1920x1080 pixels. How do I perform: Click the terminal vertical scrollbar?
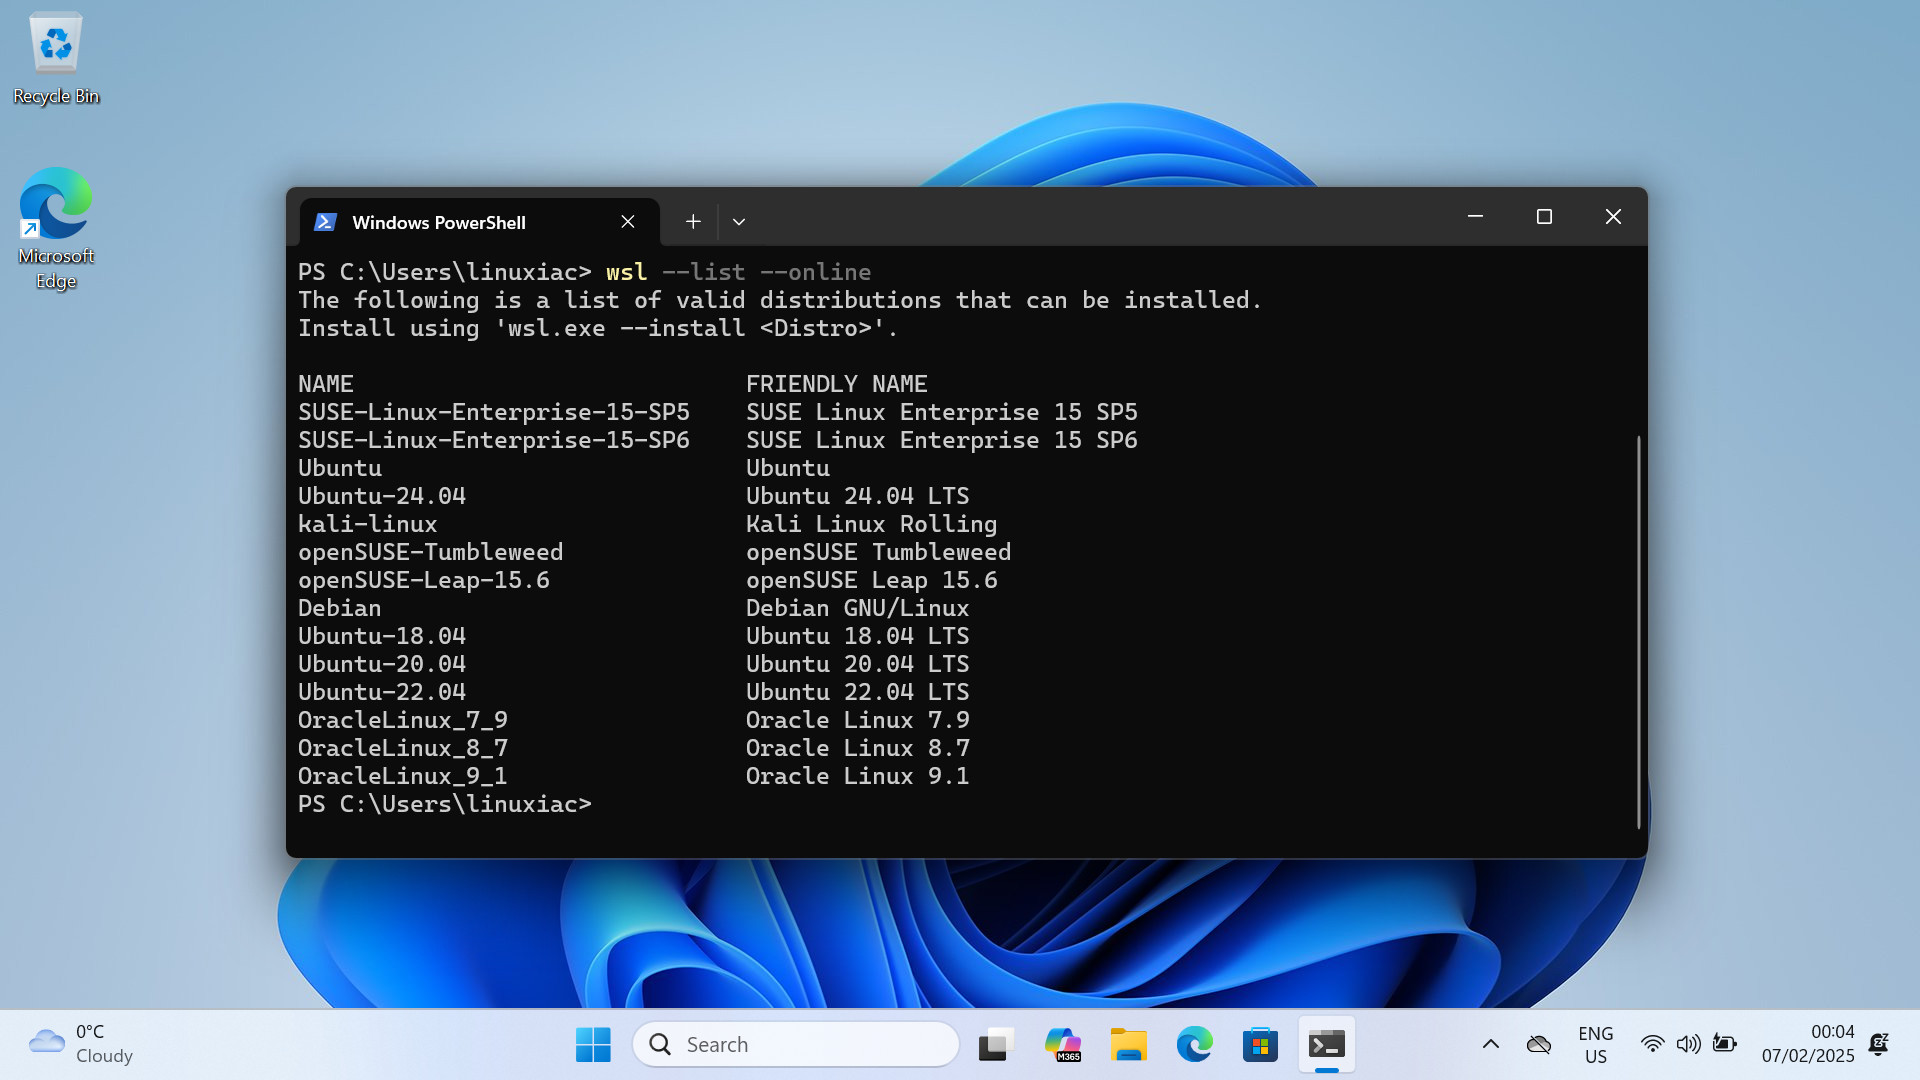coord(1638,632)
